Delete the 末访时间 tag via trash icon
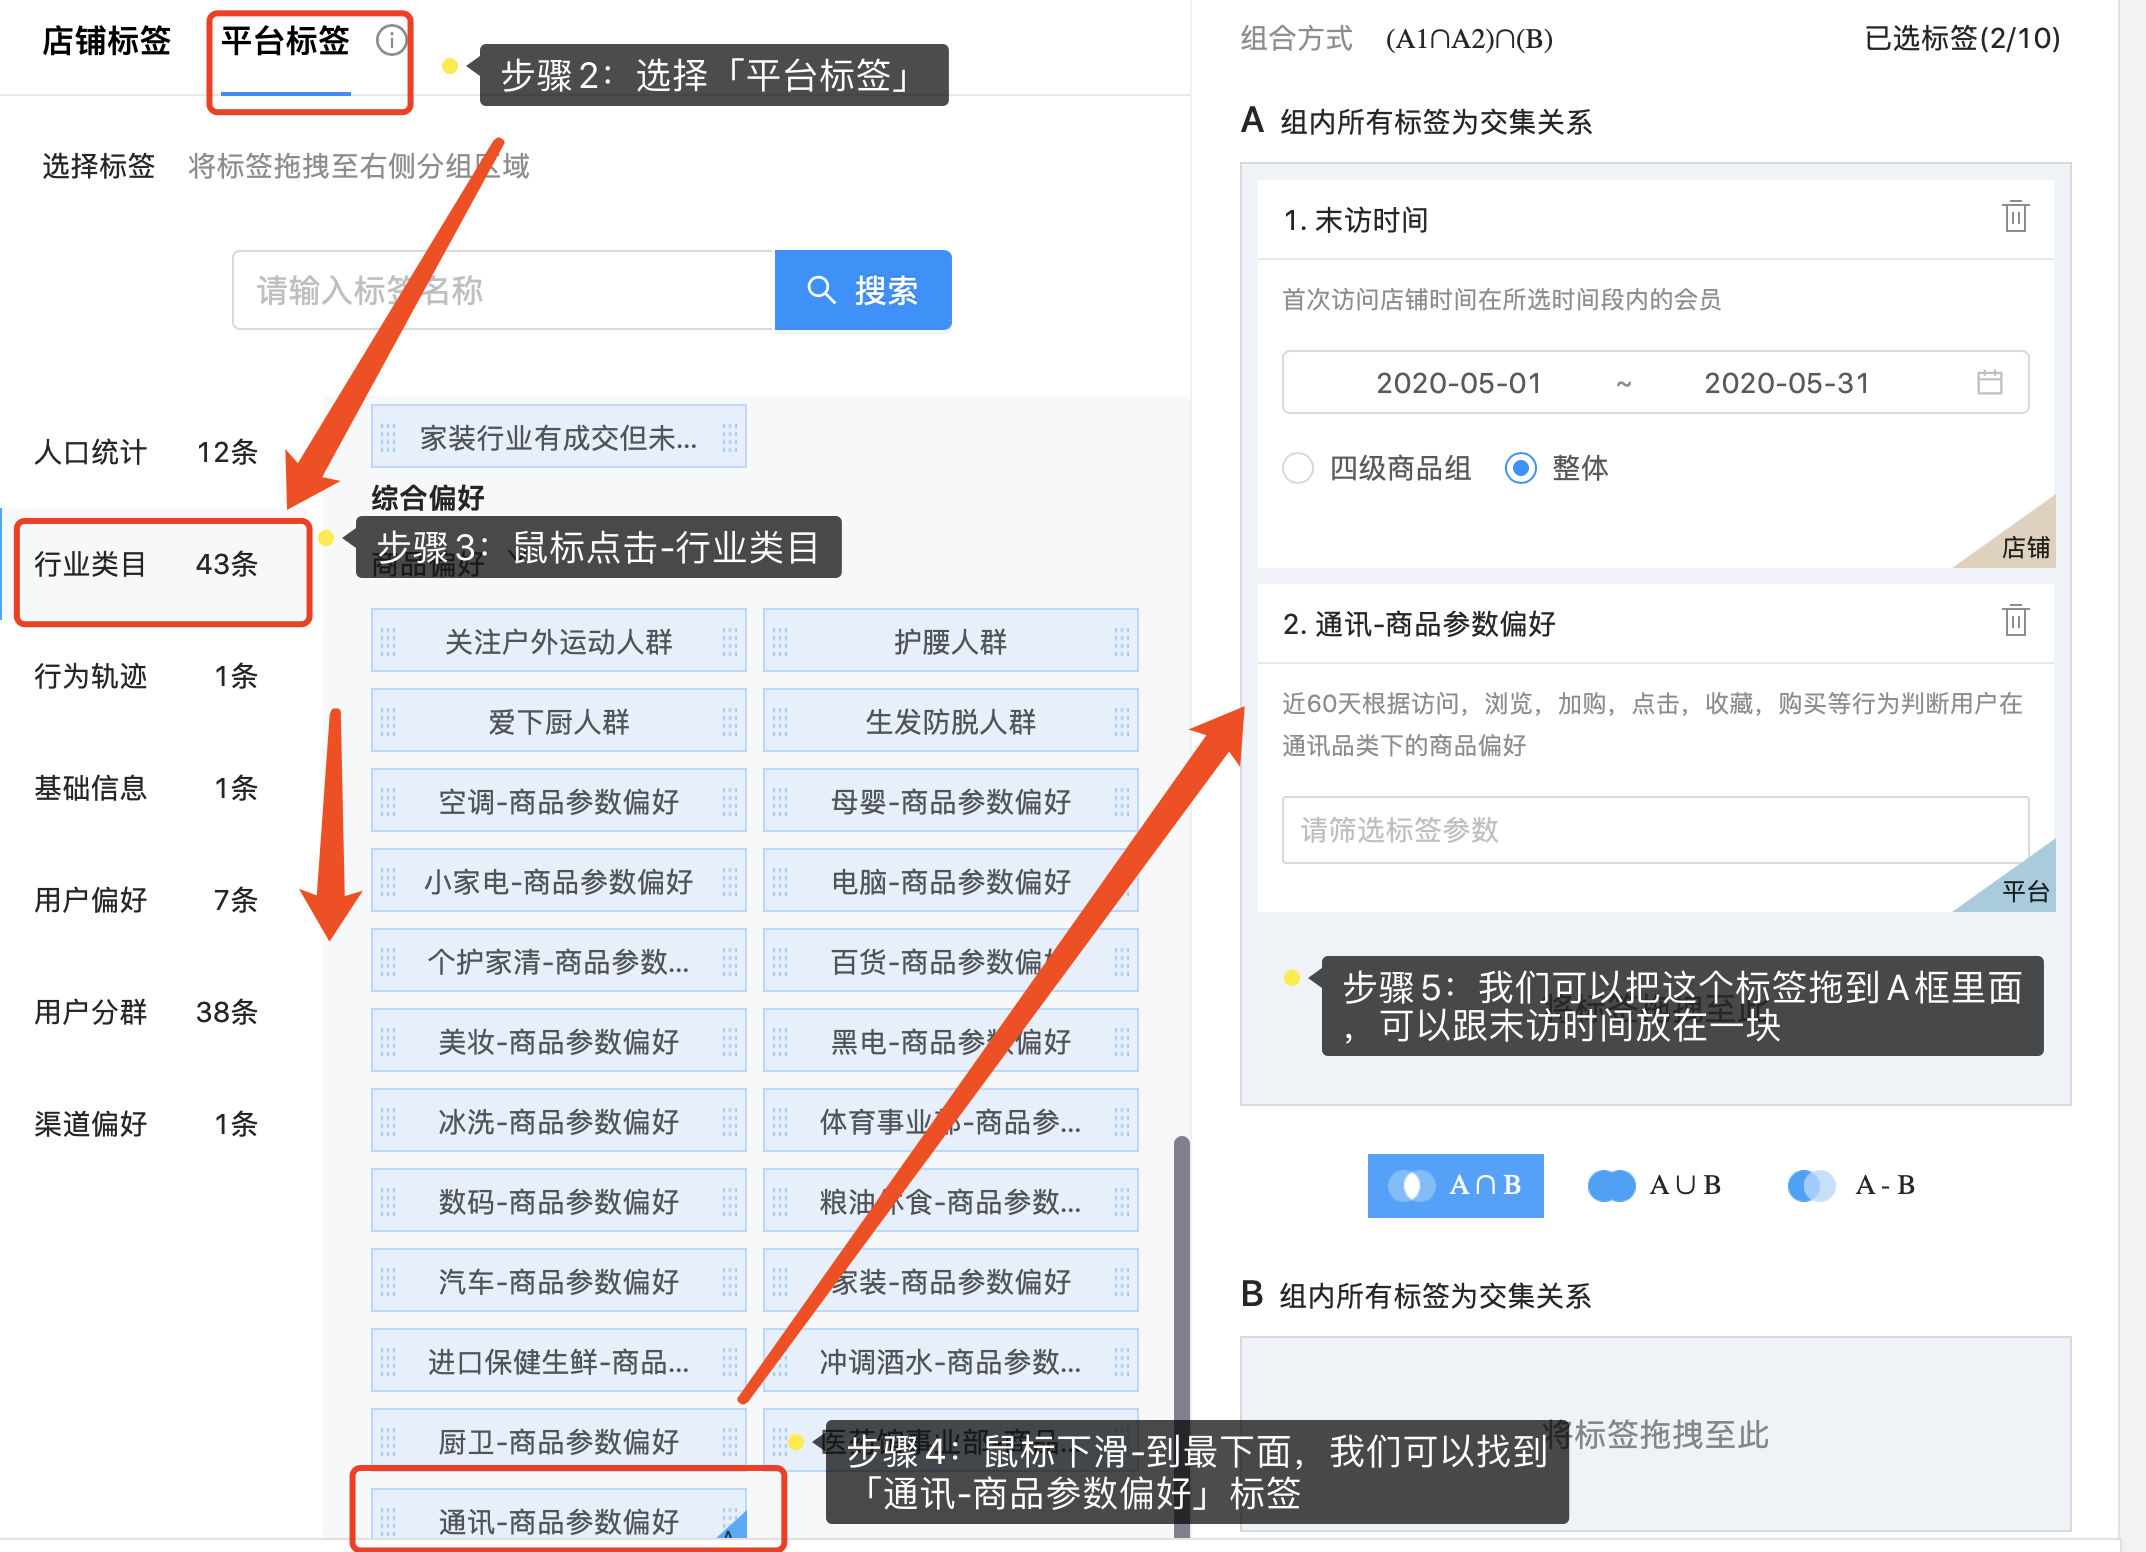Screen dimensions: 2146x1552 point(2015,217)
